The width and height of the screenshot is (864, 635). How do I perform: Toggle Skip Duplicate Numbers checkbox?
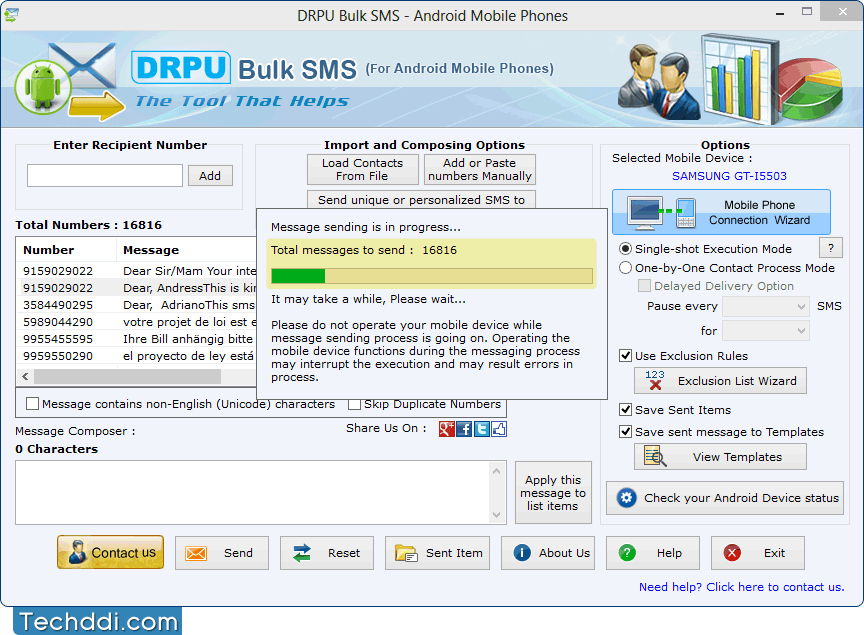(x=354, y=403)
